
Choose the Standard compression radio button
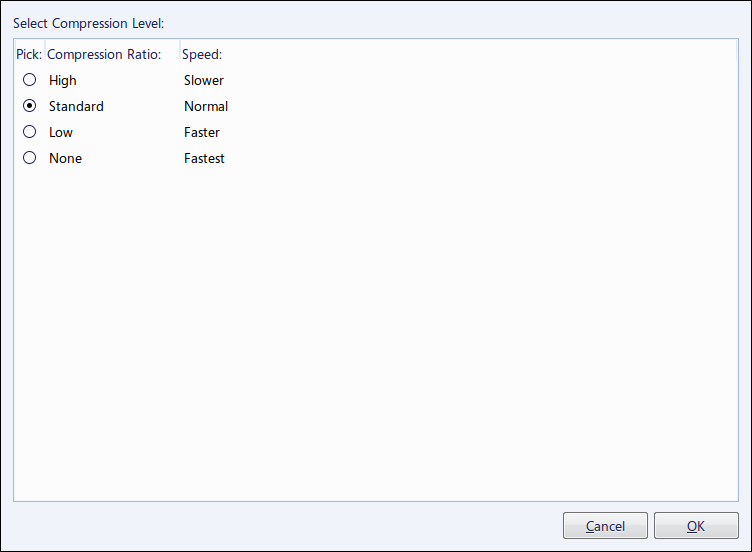pyautogui.click(x=30, y=106)
